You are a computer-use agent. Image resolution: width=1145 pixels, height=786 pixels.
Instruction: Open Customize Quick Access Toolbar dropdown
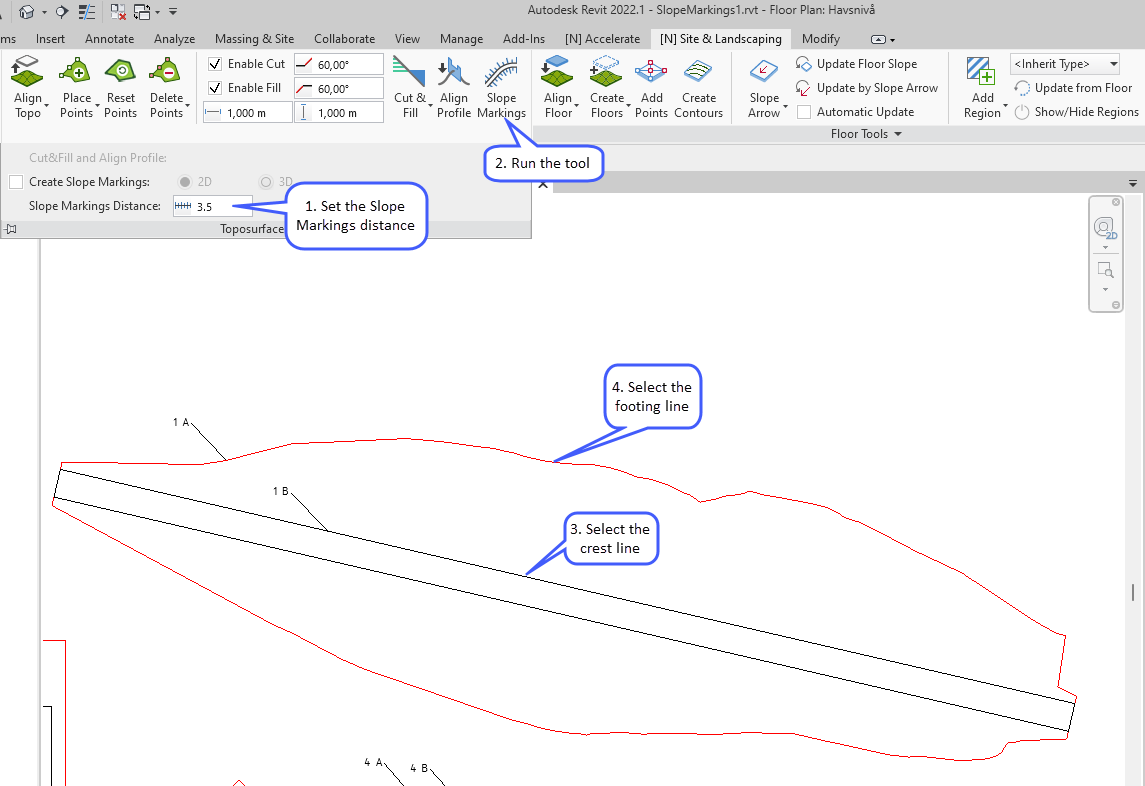(173, 12)
